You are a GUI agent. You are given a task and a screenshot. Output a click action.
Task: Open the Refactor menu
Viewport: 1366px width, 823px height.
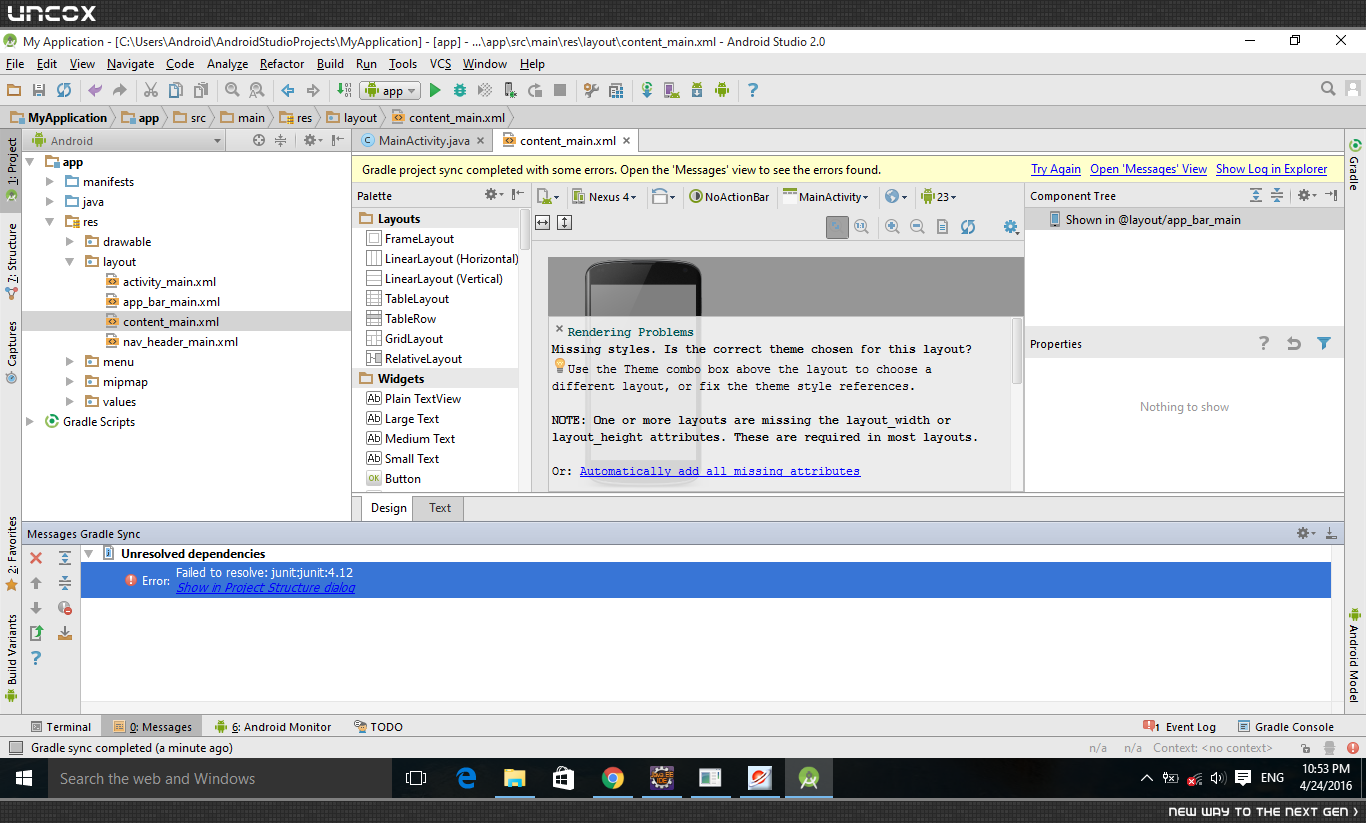click(x=282, y=64)
